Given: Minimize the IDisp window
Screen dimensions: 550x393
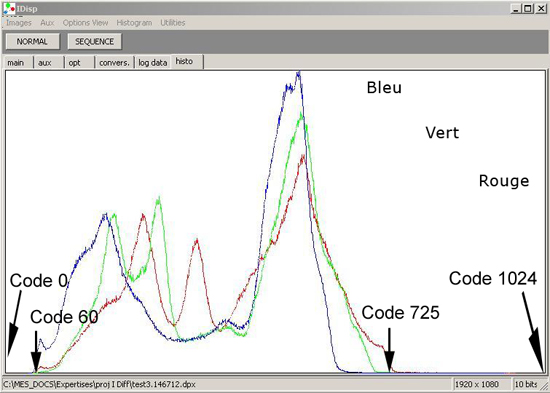Looking at the screenshot, I should tap(515, 9).
